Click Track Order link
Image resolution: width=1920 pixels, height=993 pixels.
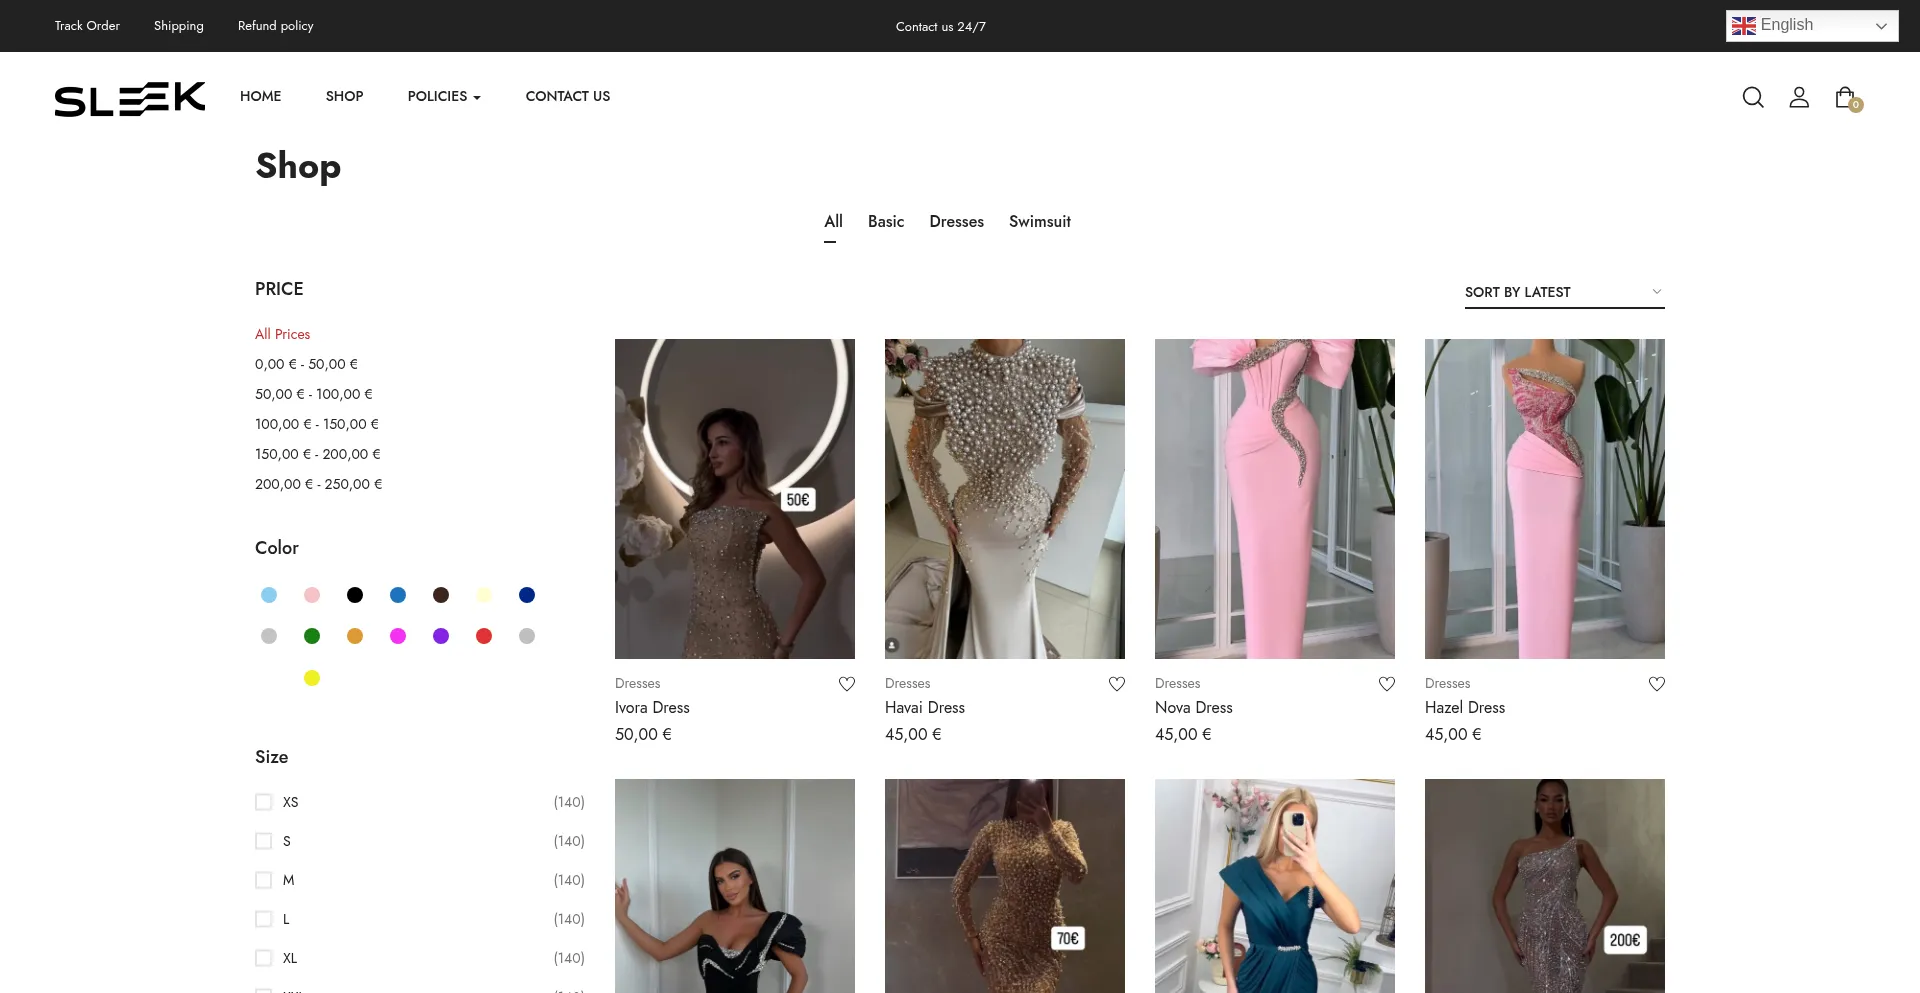(87, 26)
